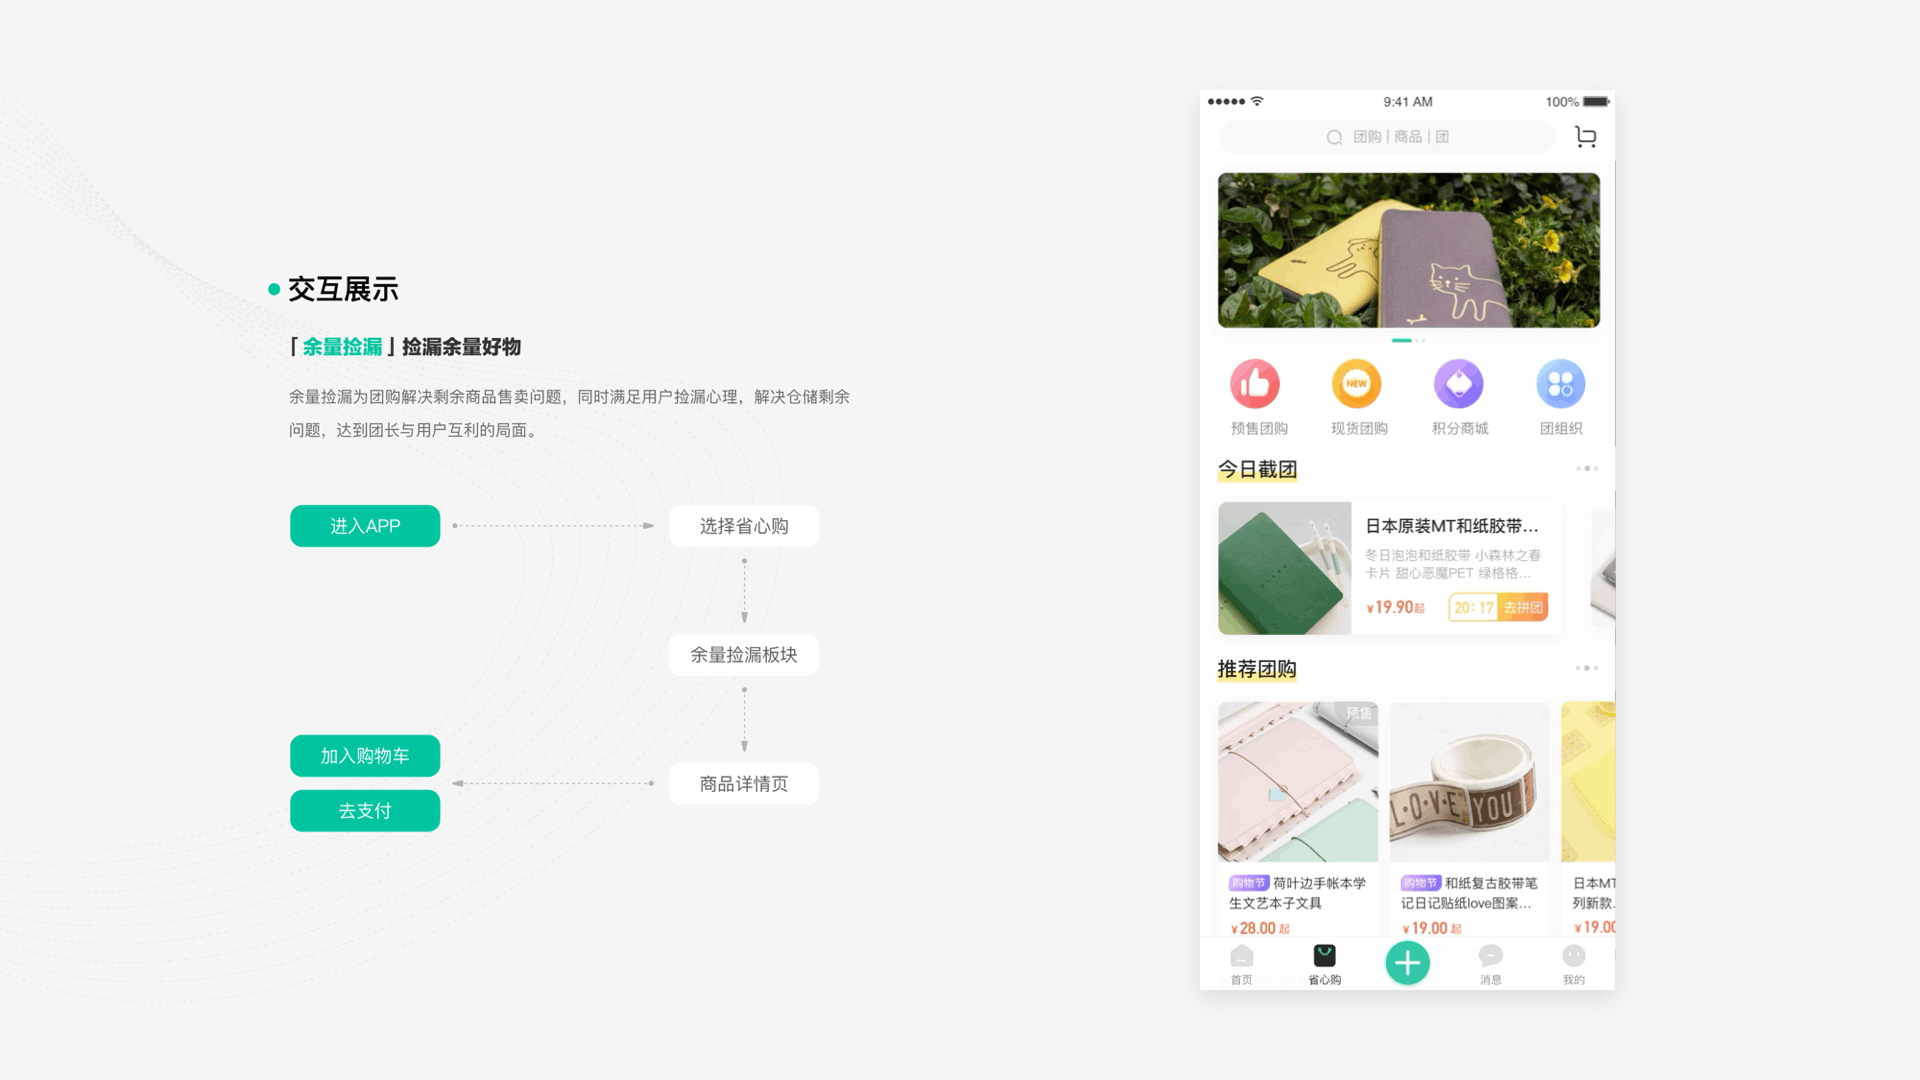Open LOVE YOU tape product image
The width and height of the screenshot is (1920, 1080).
point(1469,782)
